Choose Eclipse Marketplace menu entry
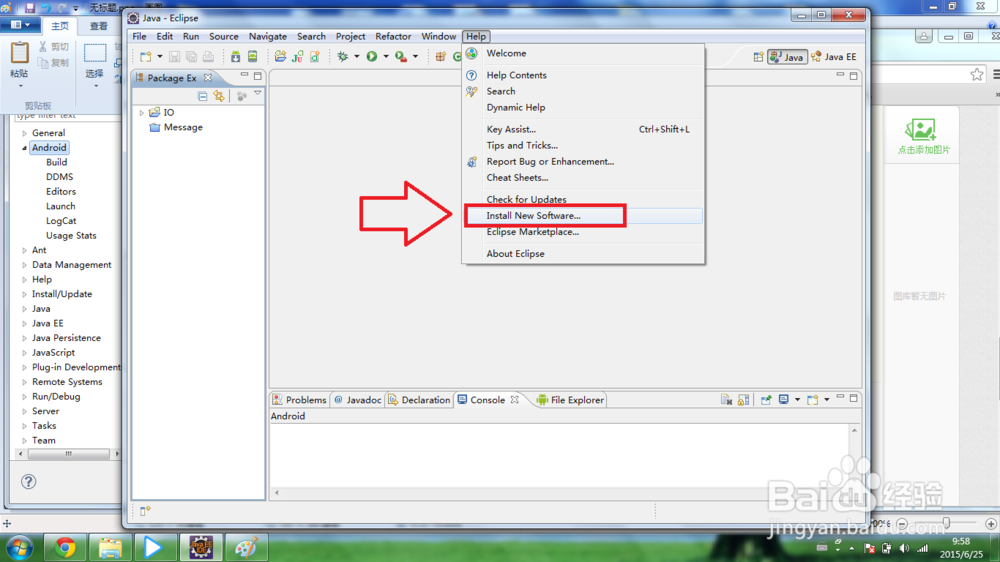This screenshot has height=562, width=1000. pos(583,232)
